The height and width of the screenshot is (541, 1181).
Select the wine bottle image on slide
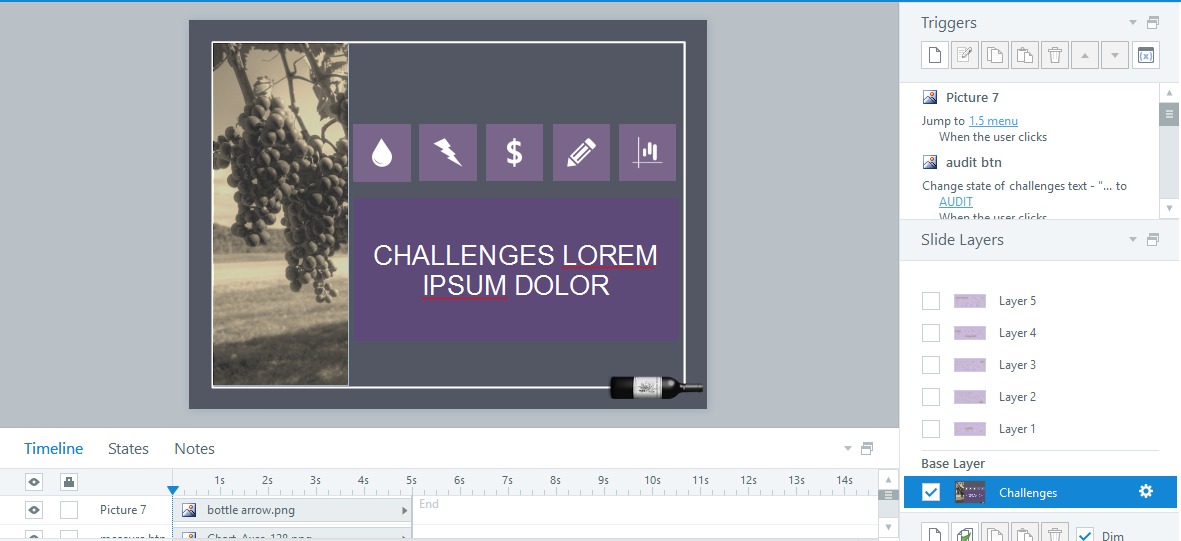tap(656, 387)
